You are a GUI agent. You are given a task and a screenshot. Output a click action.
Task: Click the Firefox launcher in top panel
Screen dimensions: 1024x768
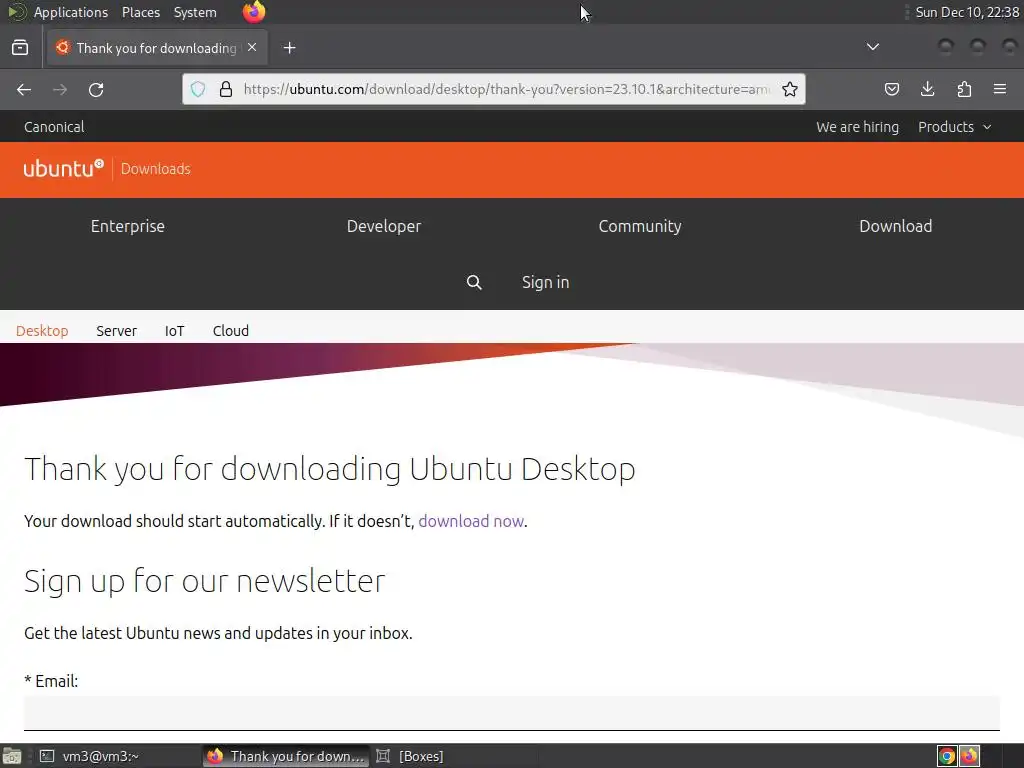coord(254,12)
